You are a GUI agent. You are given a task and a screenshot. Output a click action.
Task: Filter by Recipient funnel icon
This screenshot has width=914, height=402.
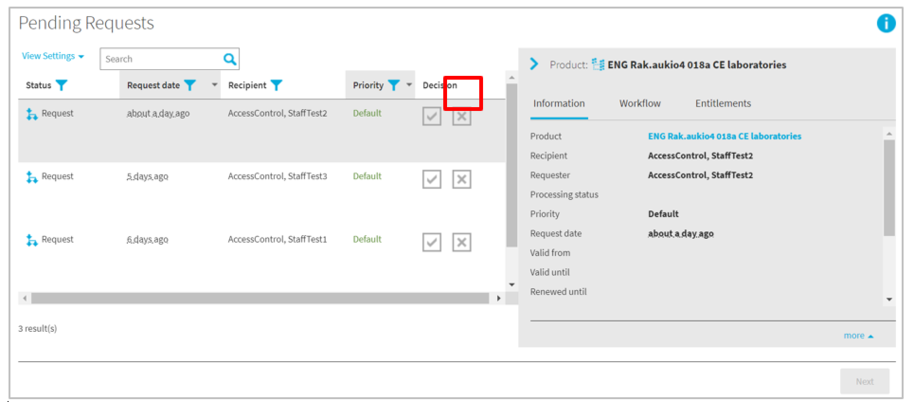(x=277, y=86)
